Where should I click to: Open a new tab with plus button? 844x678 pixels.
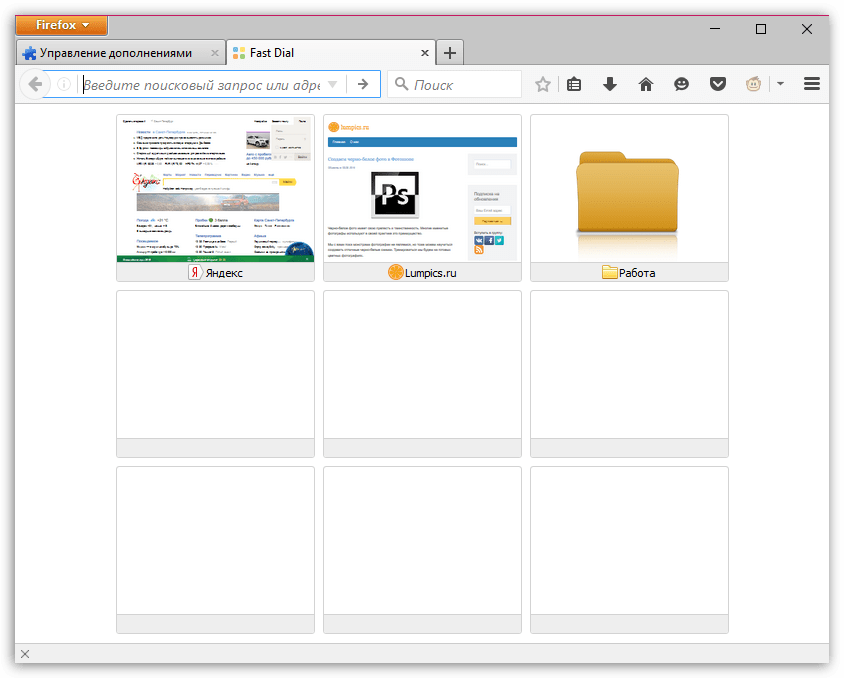(x=451, y=53)
